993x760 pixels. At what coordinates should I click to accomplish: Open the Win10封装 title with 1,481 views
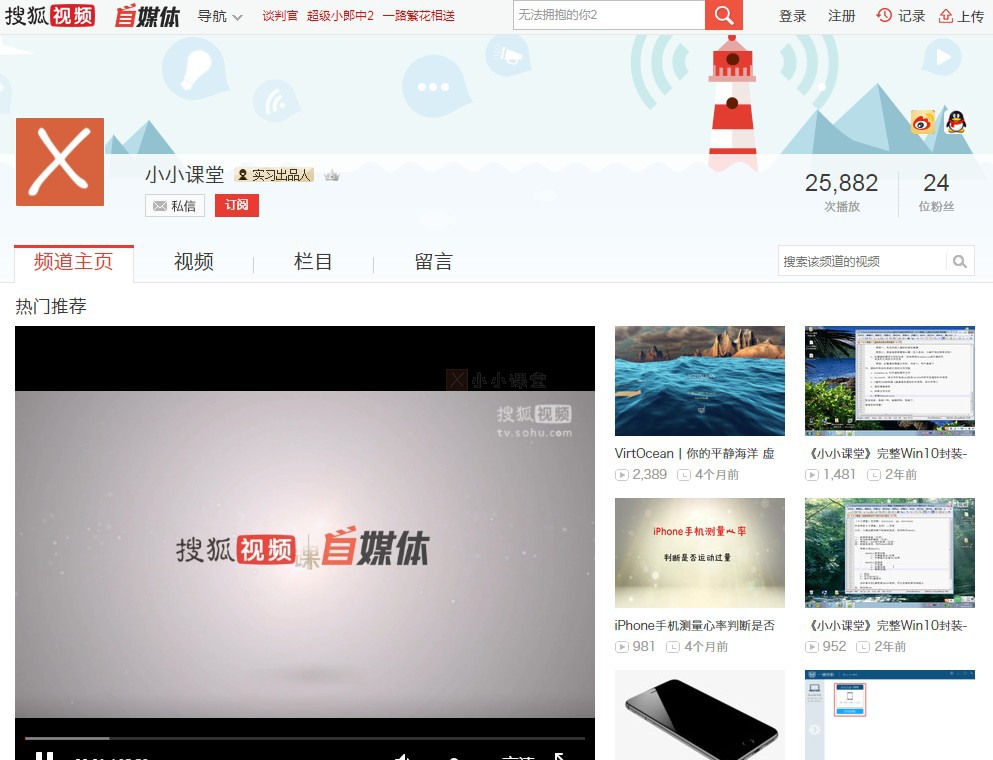tap(887, 453)
